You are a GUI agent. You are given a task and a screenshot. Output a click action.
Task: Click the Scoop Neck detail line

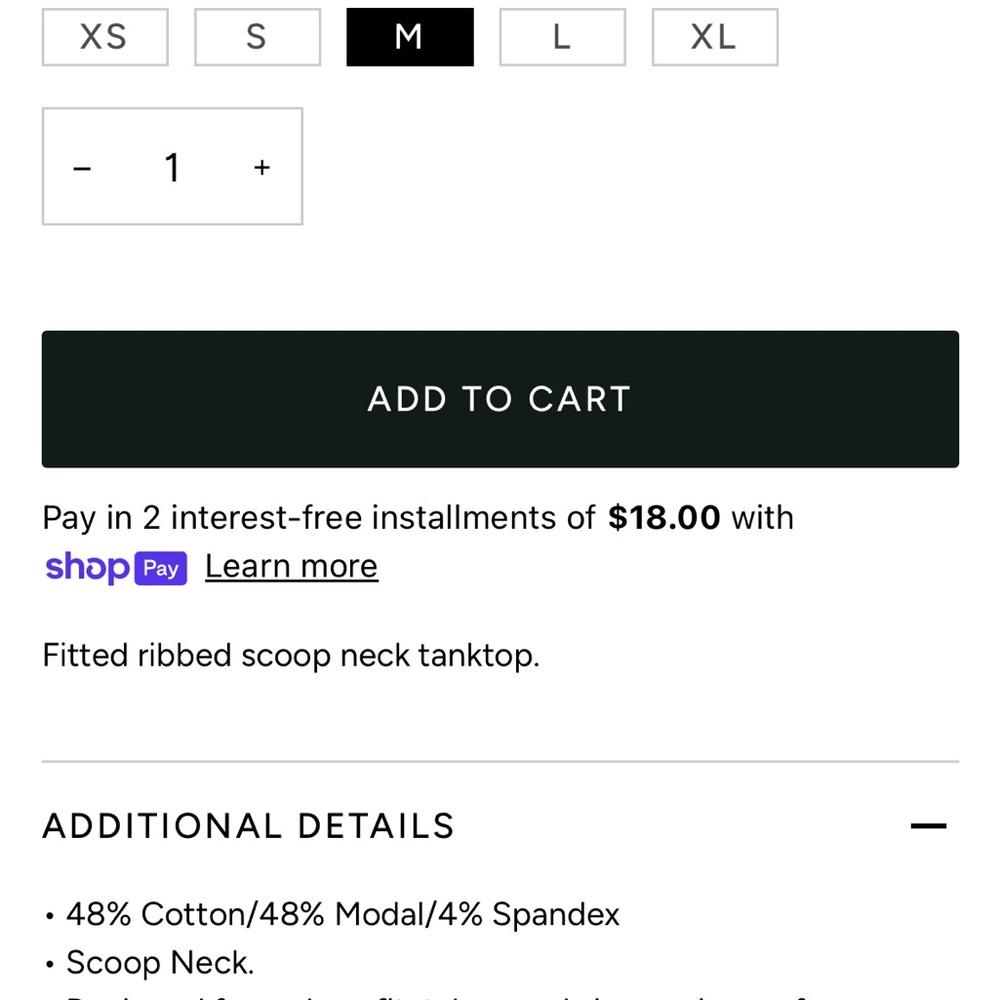click(x=160, y=962)
